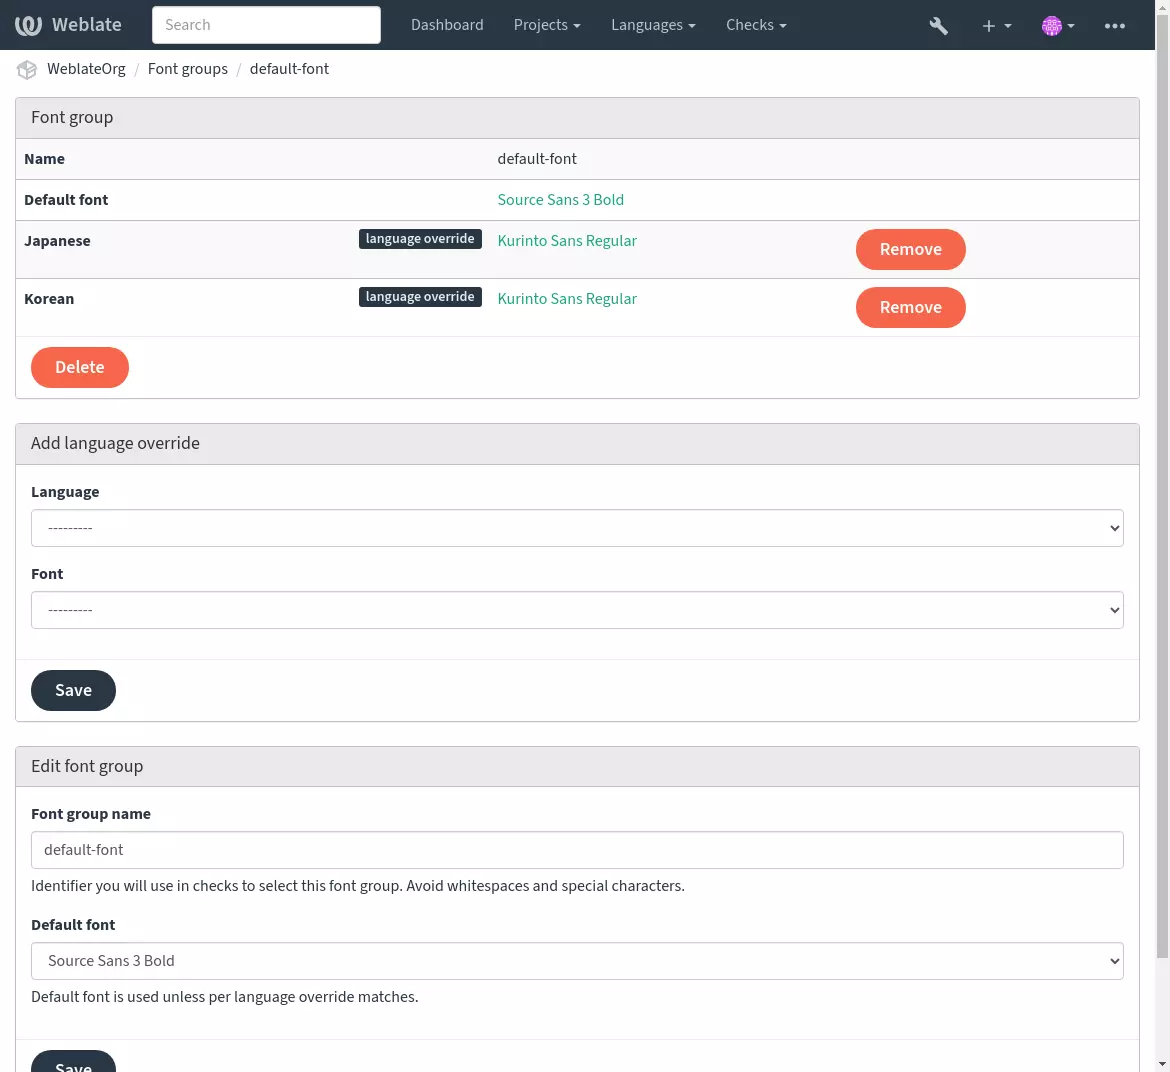Click the 'Korean' row label
The image size is (1170, 1072).
tap(49, 299)
